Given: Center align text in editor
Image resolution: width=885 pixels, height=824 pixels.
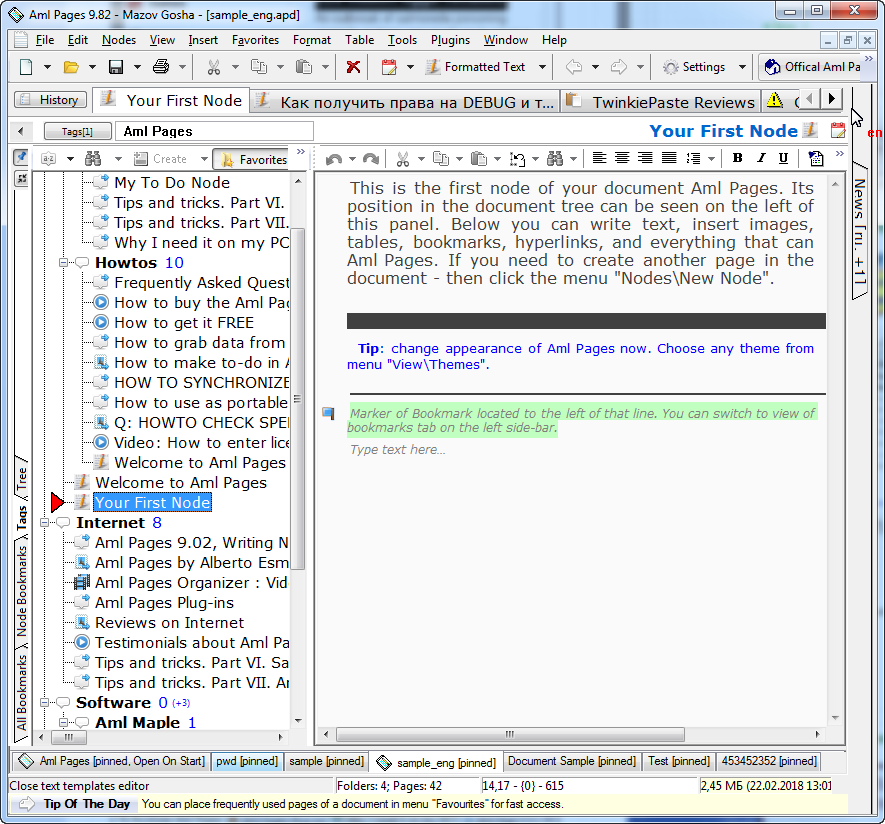Looking at the screenshot, I should (622, 158).
